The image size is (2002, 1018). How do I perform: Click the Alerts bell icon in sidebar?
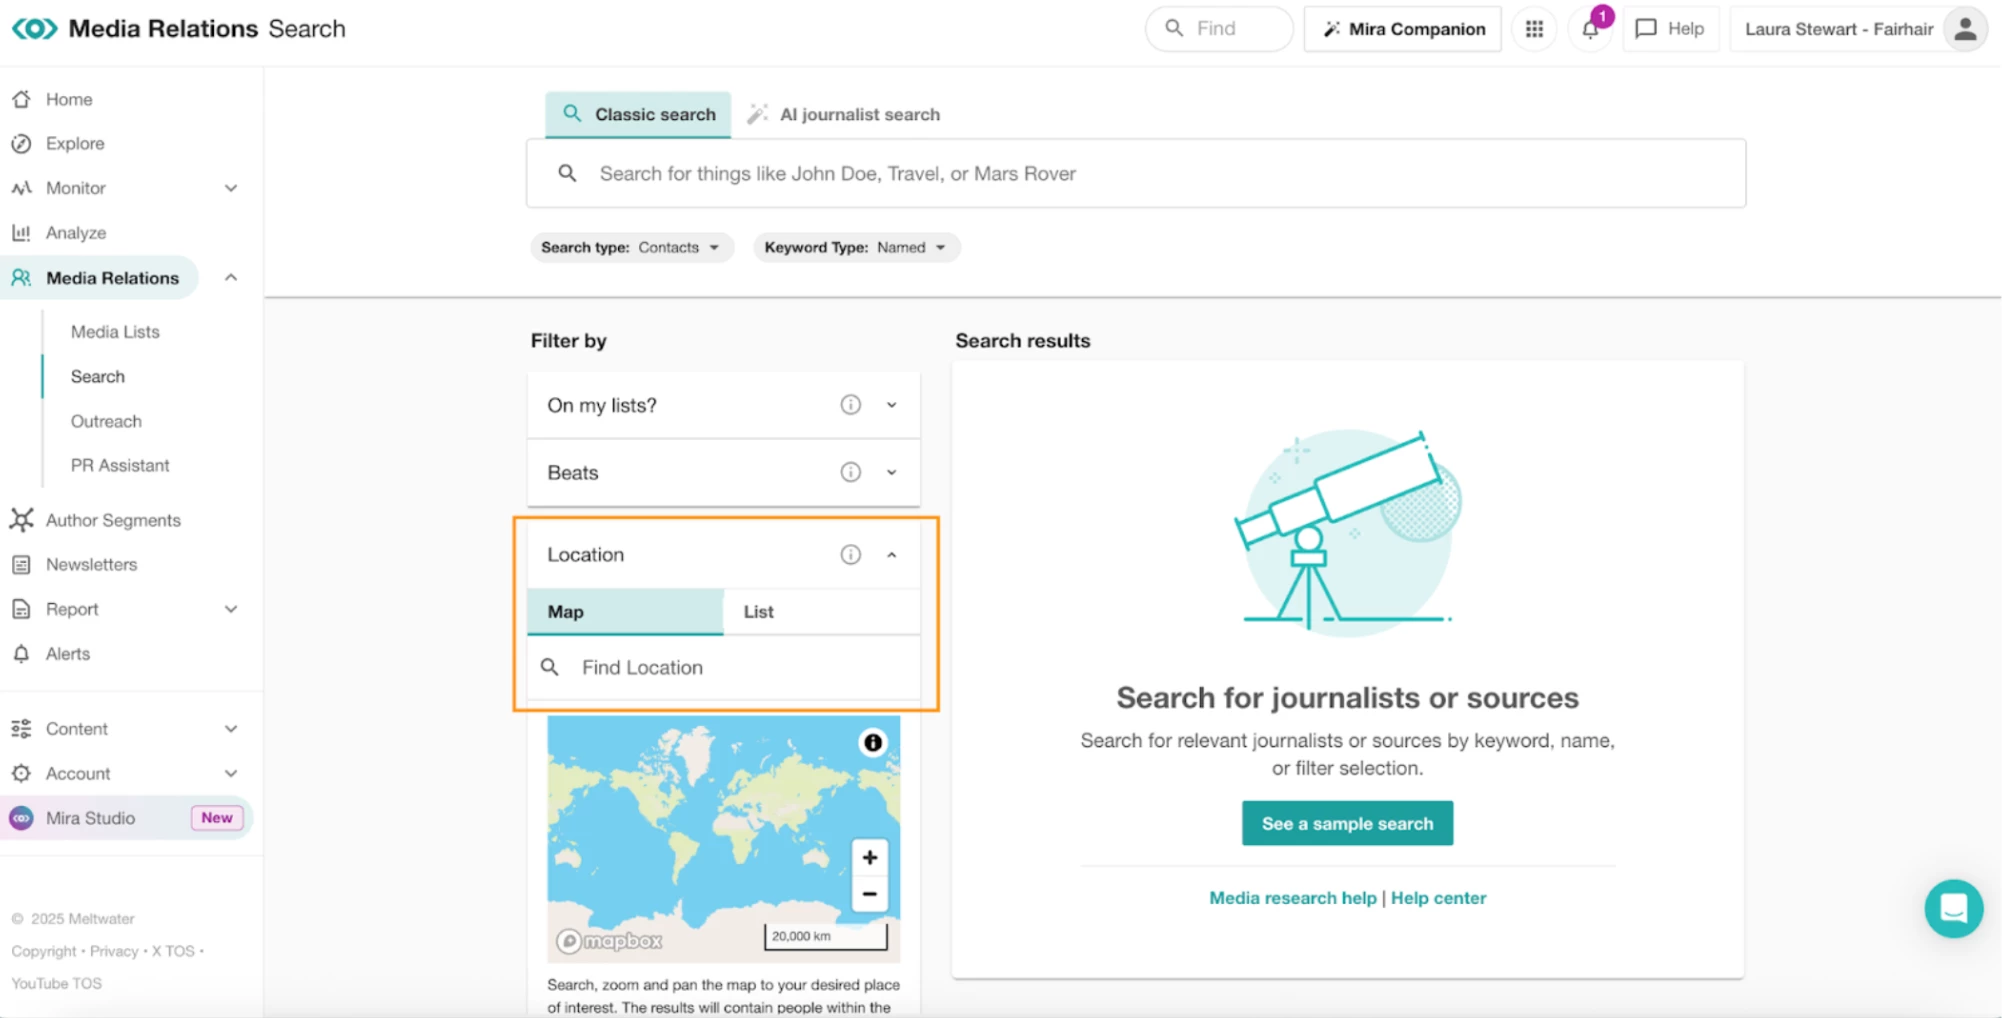click(21, 654)
